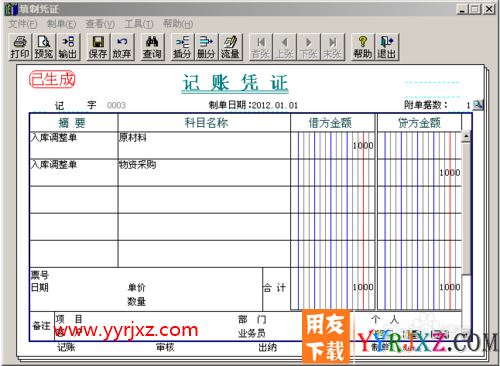Click scroll up arrow of voucher table

coord(466,136)
